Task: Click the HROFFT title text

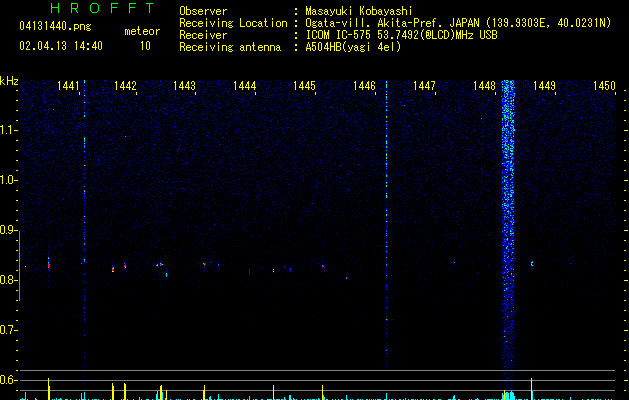Action: (x=103, y=8)
